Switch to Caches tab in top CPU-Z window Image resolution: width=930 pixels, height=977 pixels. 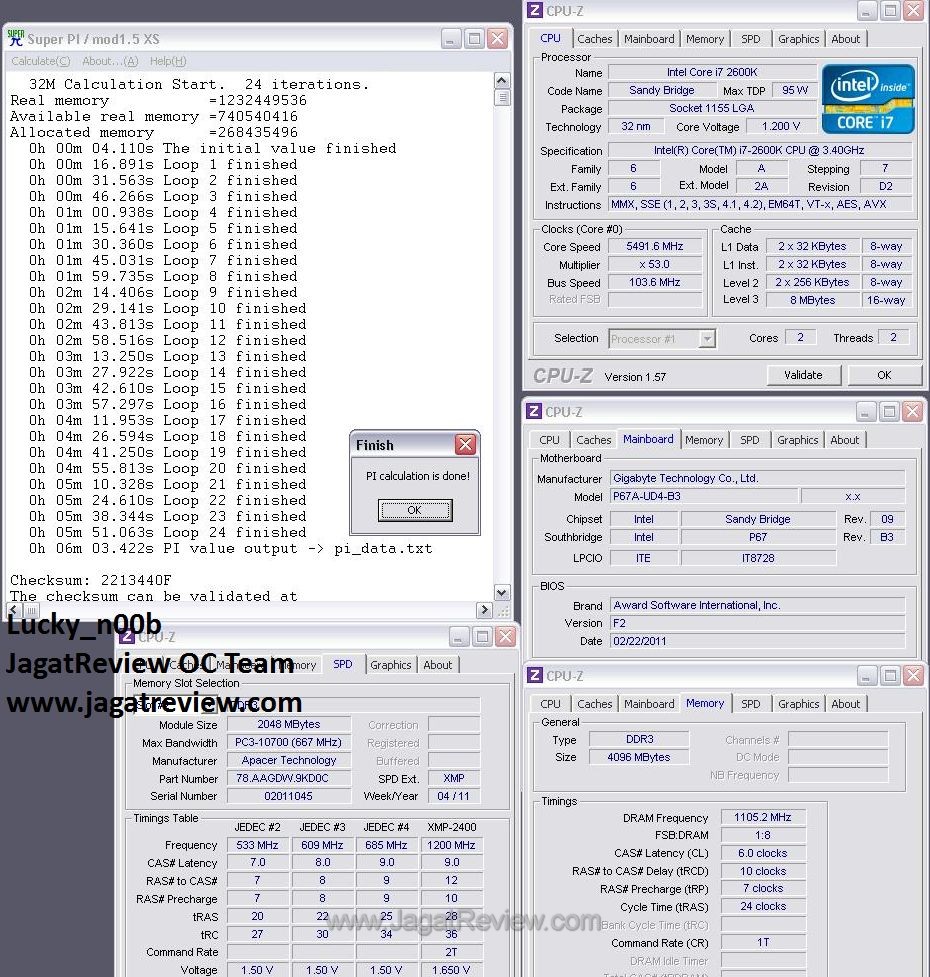point(595,39)
